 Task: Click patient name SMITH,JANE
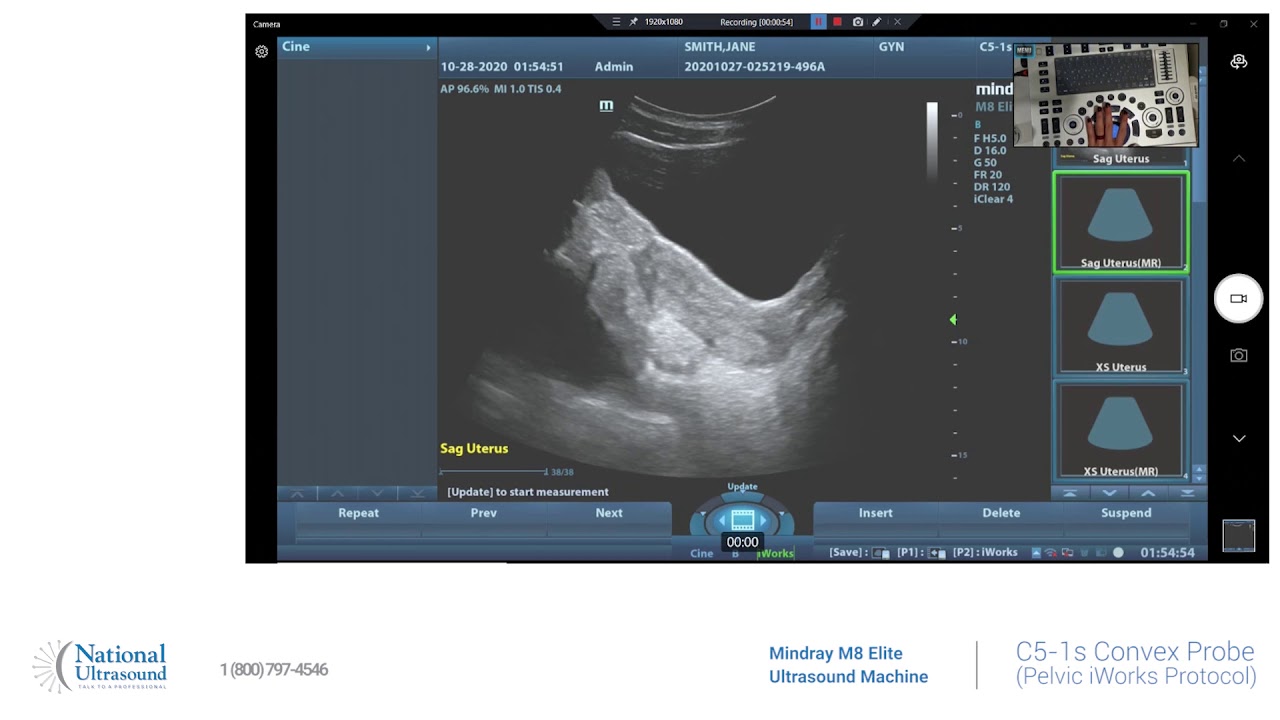[x=719, y=47]
